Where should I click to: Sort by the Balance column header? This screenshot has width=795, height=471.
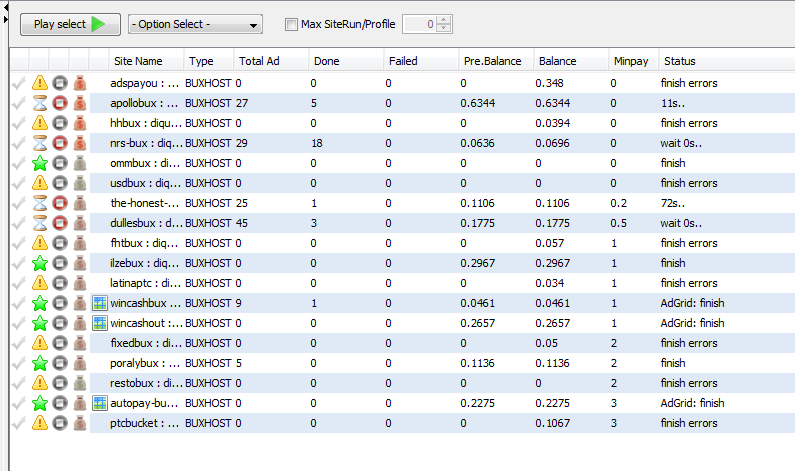[x=557, y=61]
